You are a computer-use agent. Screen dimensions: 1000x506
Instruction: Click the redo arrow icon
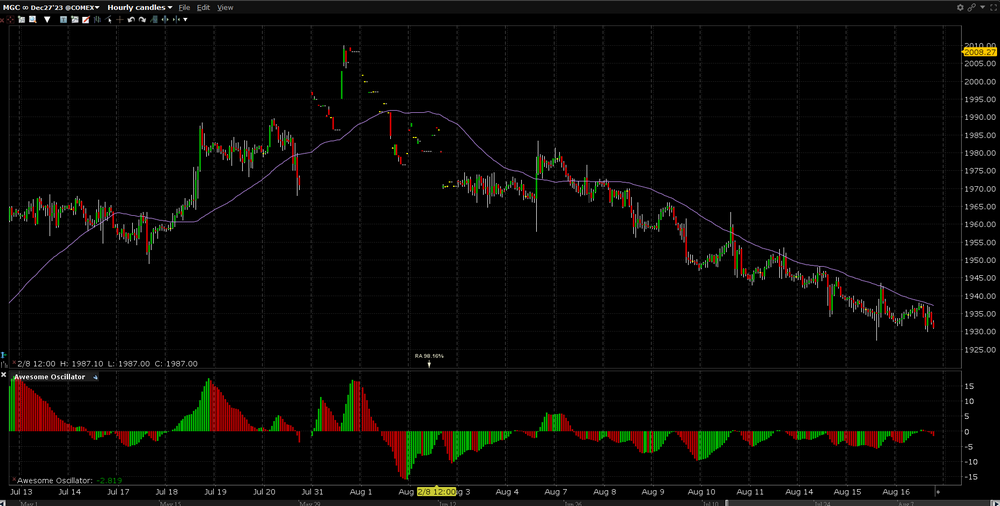coord(141,19)
